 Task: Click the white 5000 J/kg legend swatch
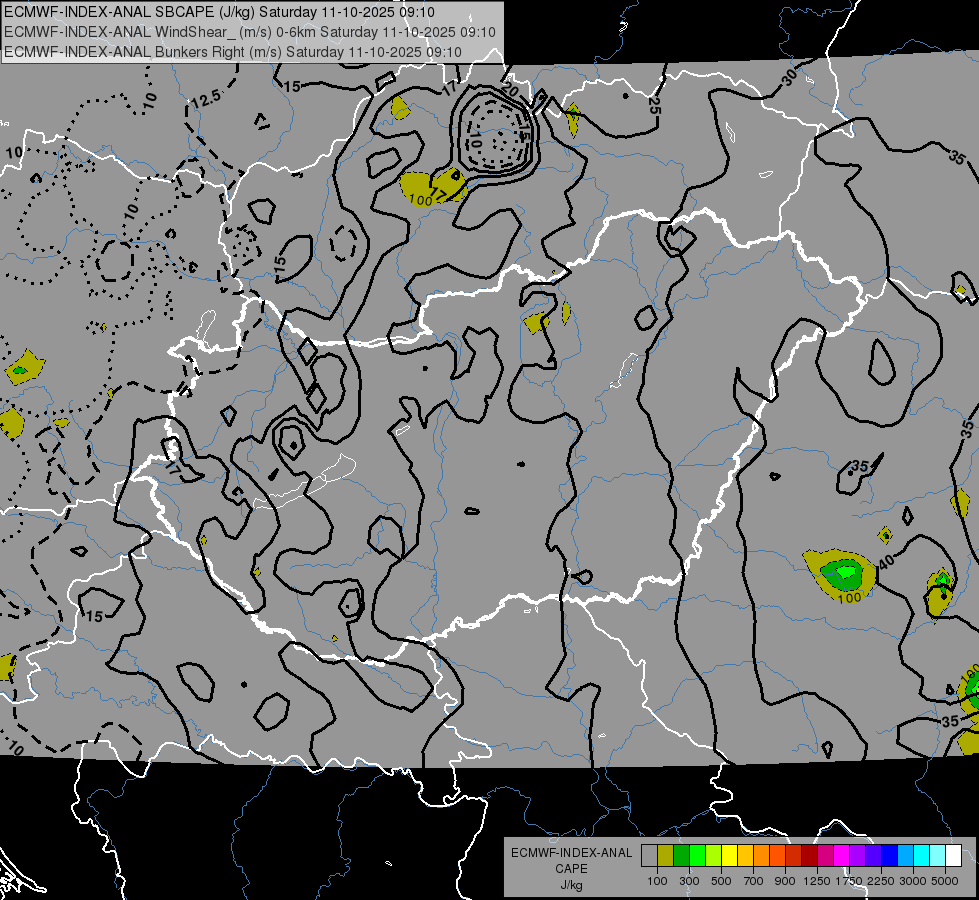953,855
